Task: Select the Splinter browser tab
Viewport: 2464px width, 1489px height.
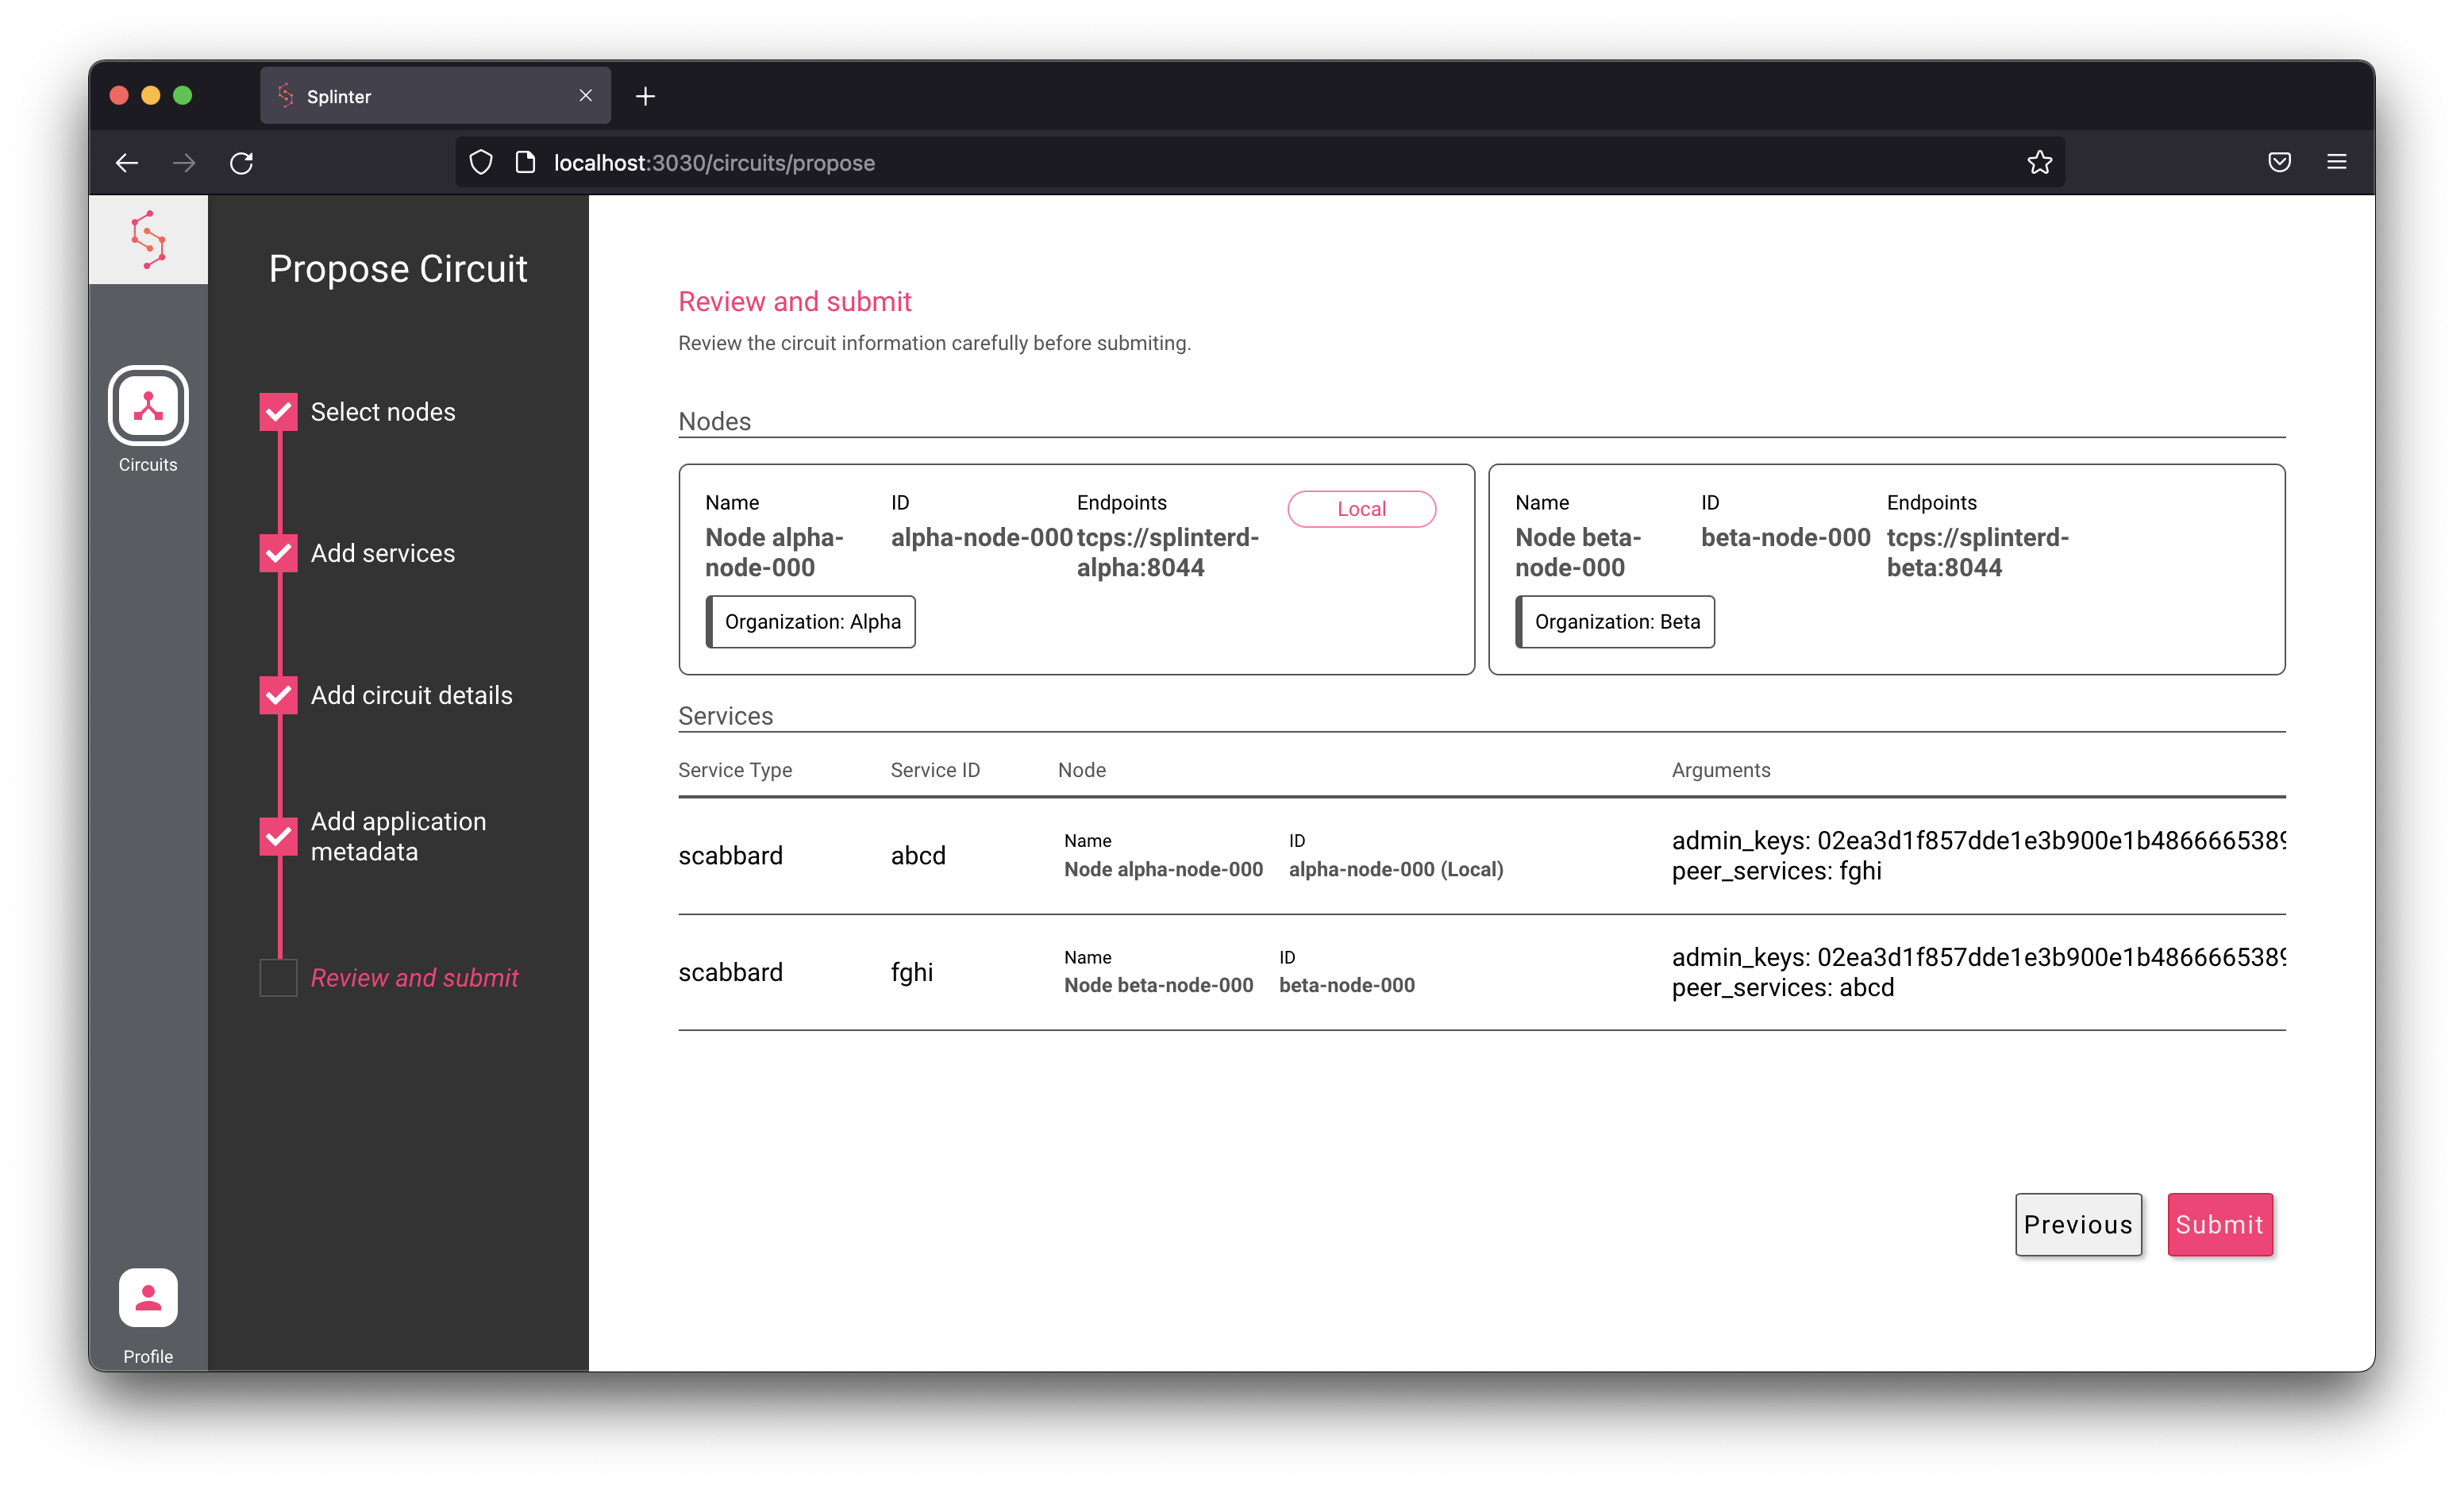Action: [x=435, y=96]
